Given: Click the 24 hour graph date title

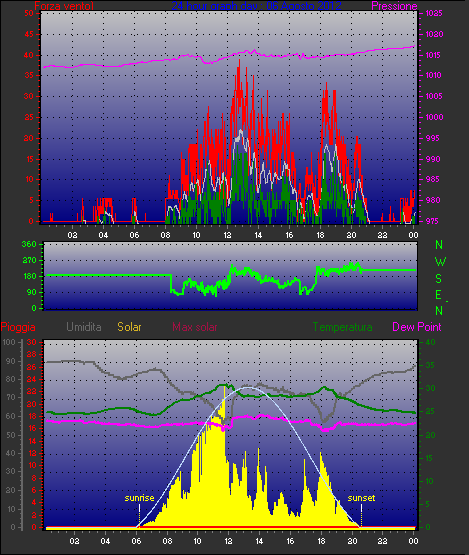Looking at the screenshot, I should click(256, 6).
